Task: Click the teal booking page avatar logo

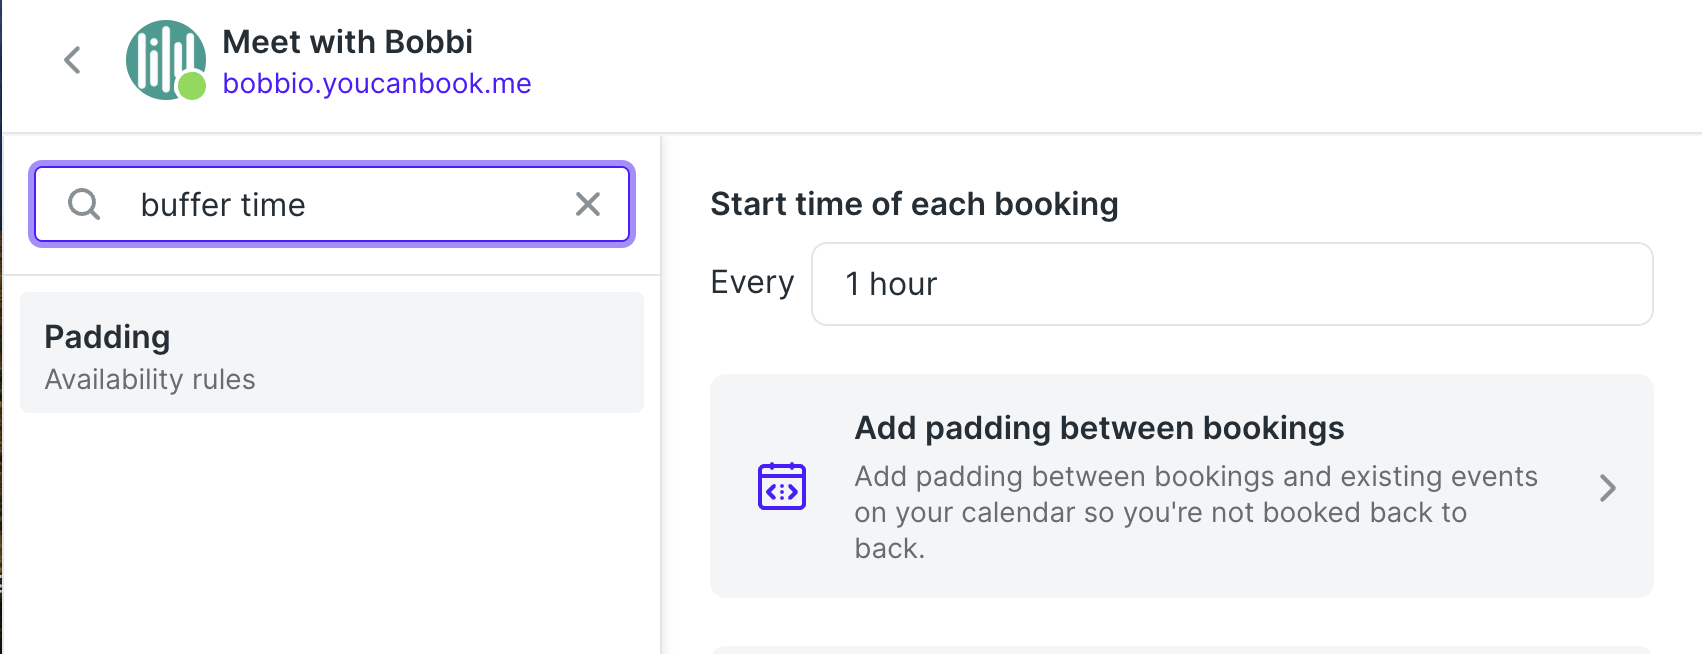Action: [165, 60]
